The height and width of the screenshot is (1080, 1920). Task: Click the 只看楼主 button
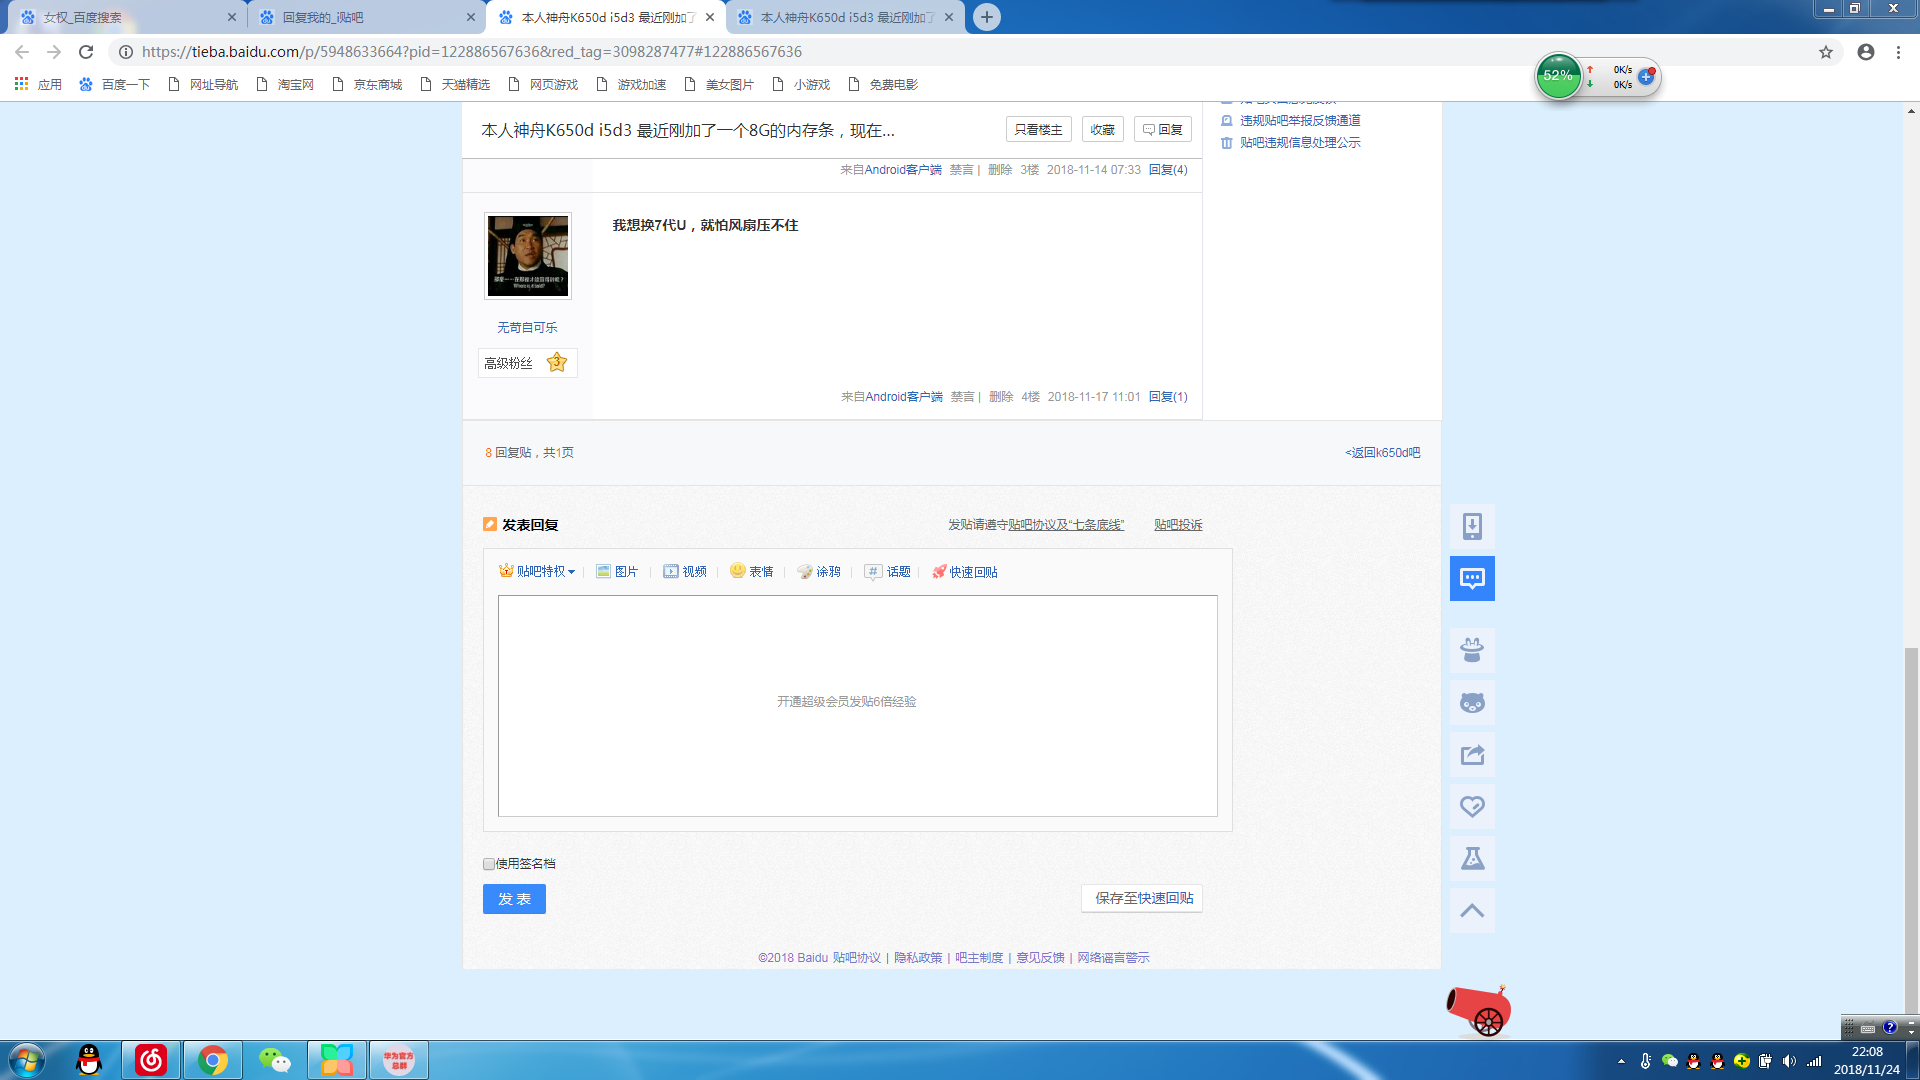tap(1038, 129)
